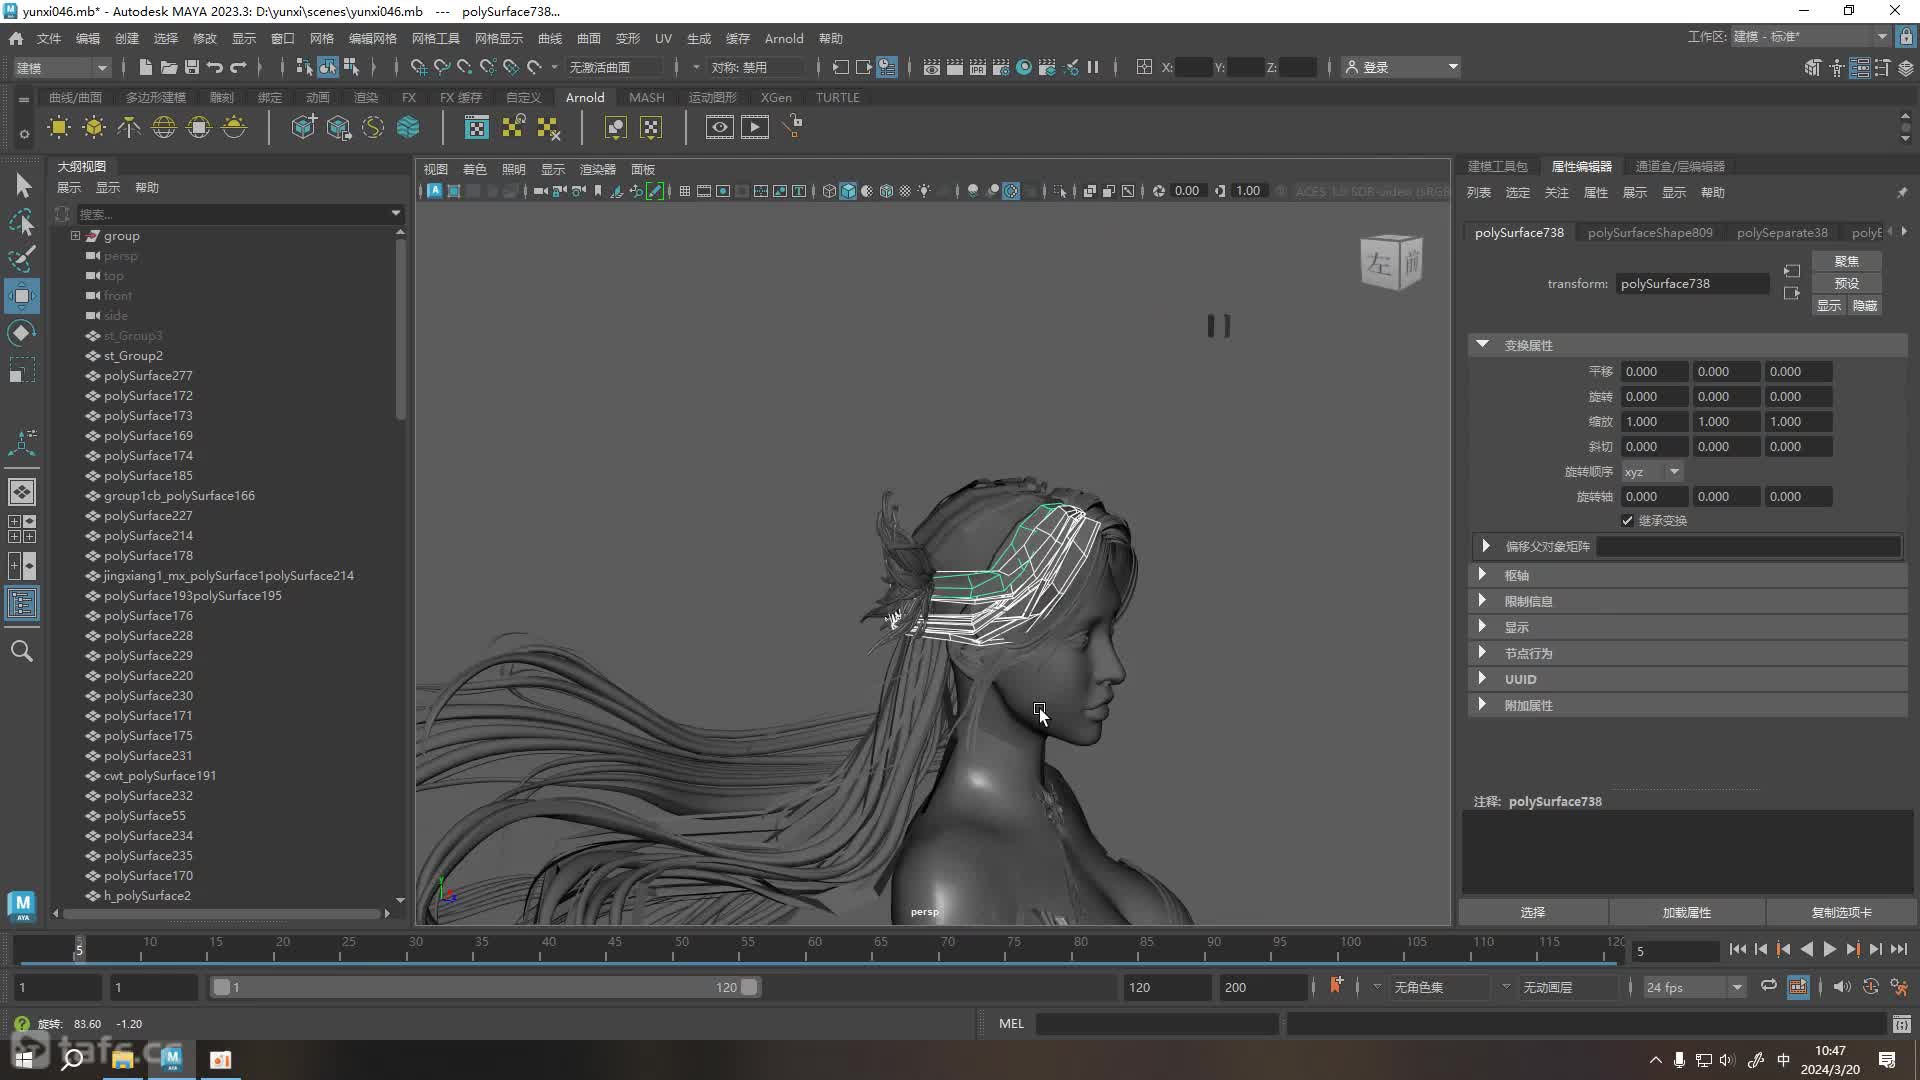Viewport: 1920px width, 1080px height.
Task: Switch to the XGen shelf tab
Action: [x=776, y=97]
